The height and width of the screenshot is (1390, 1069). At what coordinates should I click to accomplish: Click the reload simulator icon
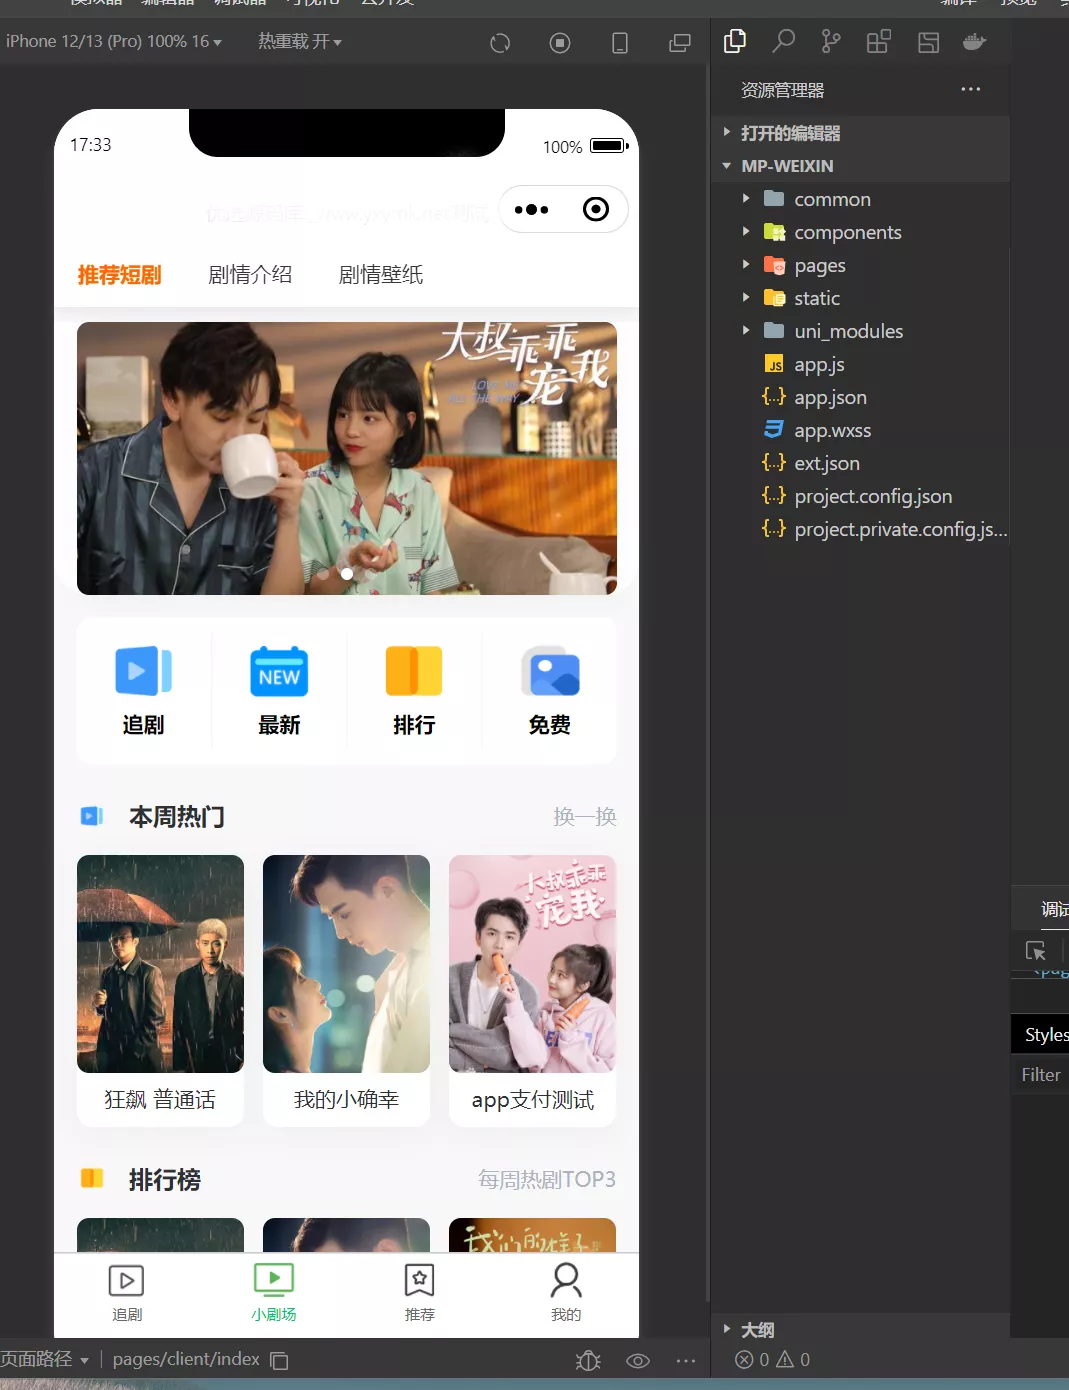[500, 43]
